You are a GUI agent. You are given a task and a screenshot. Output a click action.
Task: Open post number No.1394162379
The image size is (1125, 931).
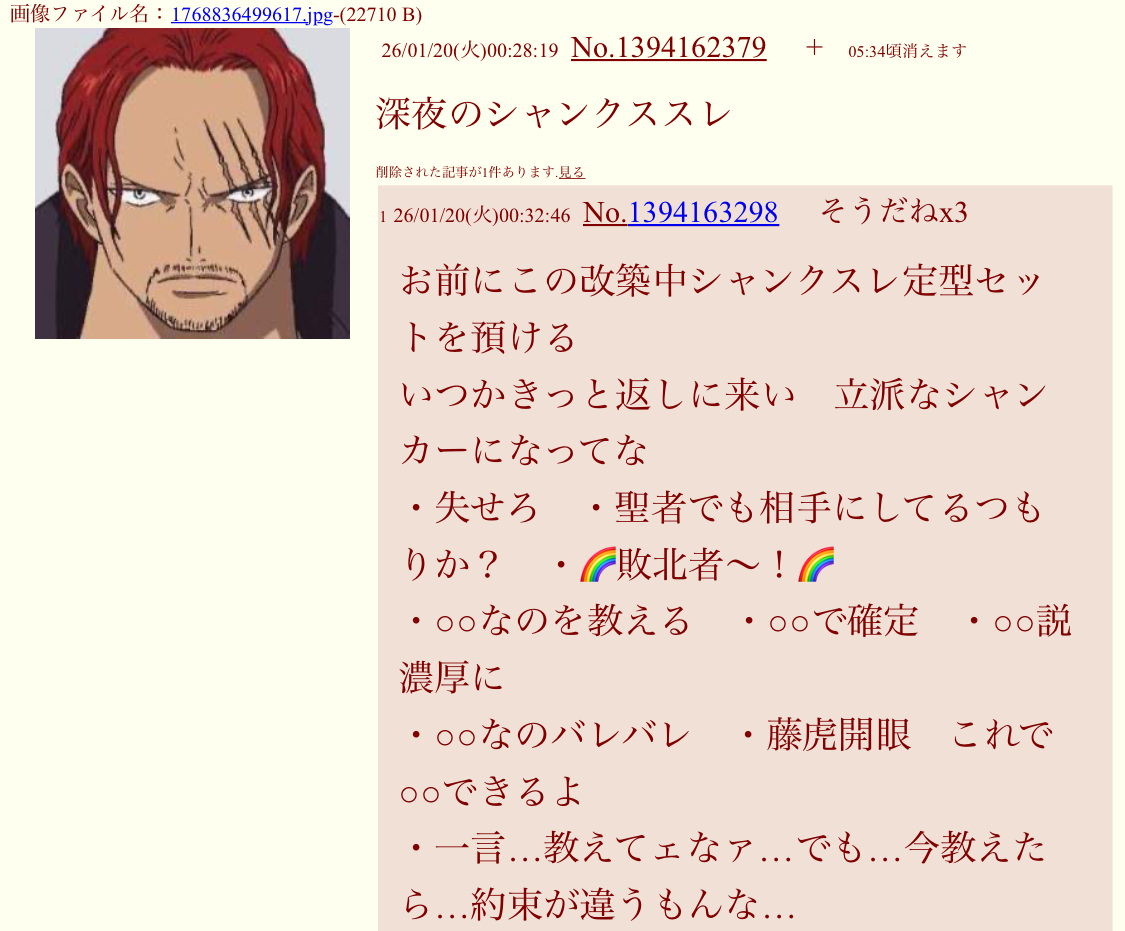pyautogui.click(x=668, y=48)
